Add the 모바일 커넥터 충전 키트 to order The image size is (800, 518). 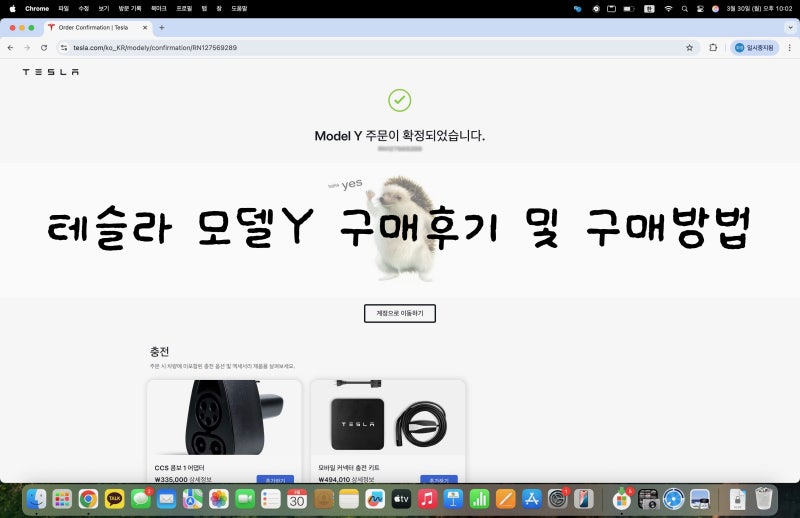pyautogui.click(x=439, y=479)
